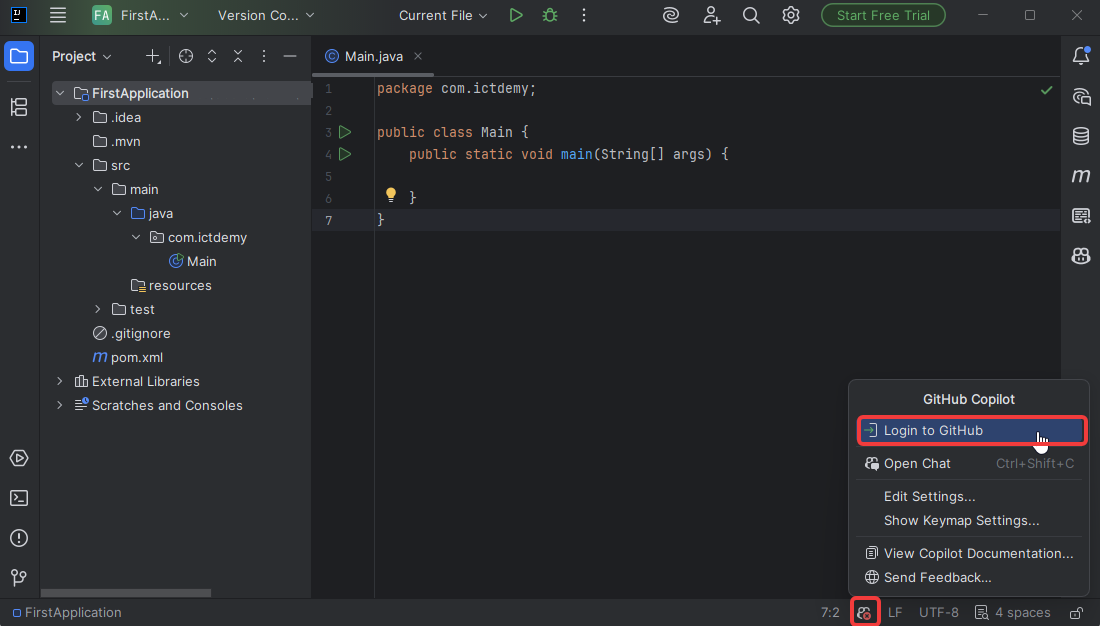This screenshot has height=626, width=1100.
Task: Show more tool windows ellipsis
Action: click(19, 147)
